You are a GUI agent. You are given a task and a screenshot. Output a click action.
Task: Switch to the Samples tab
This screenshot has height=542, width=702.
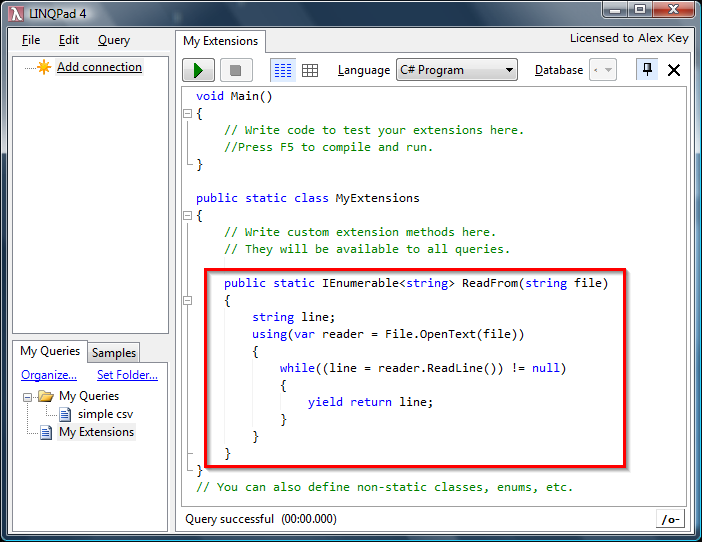point(114,353)
